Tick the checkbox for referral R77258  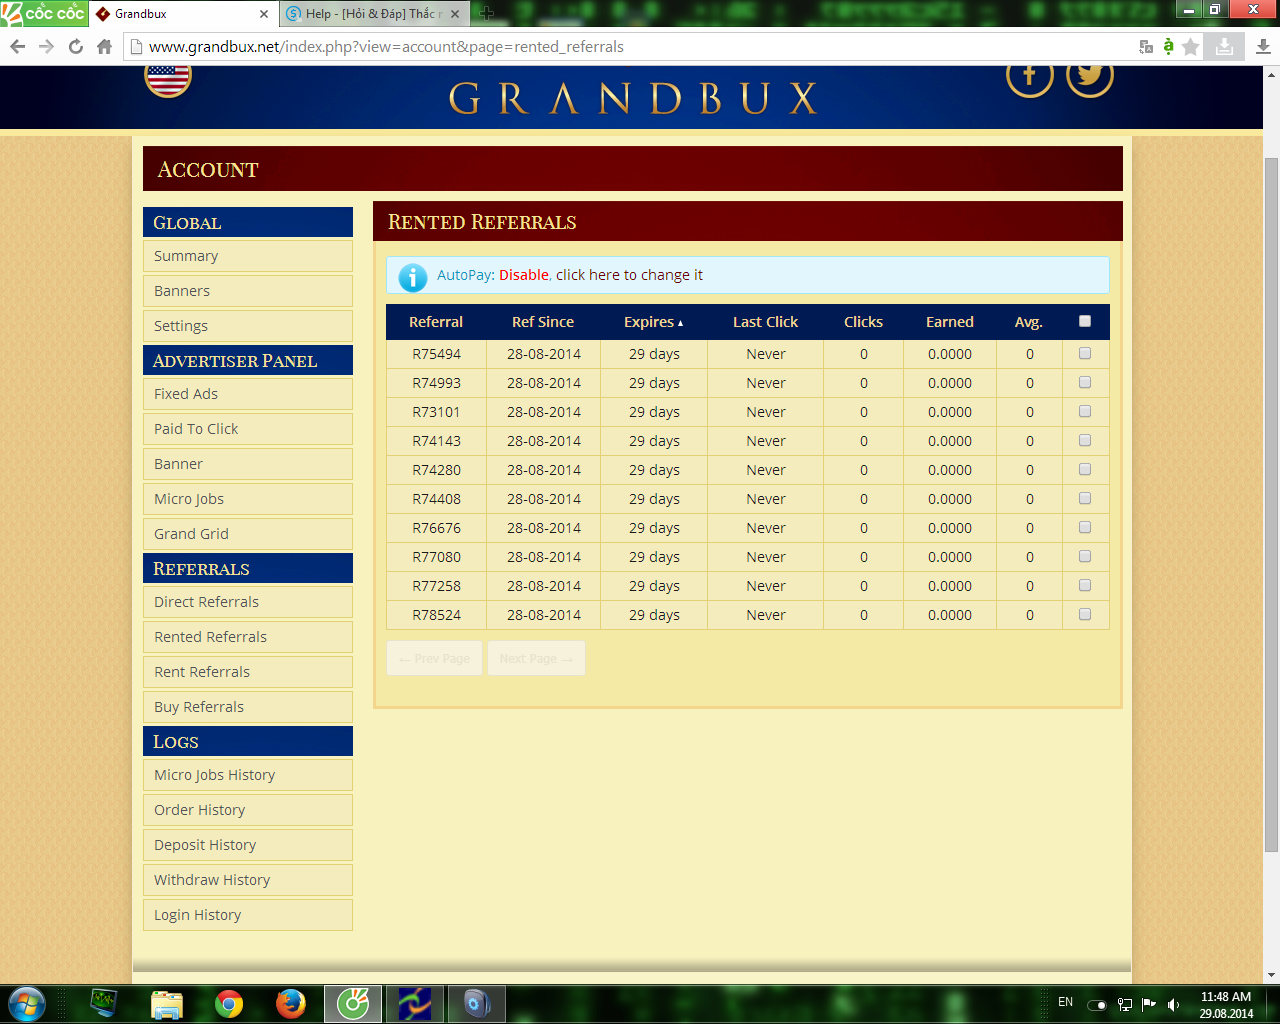[1085, 585]
